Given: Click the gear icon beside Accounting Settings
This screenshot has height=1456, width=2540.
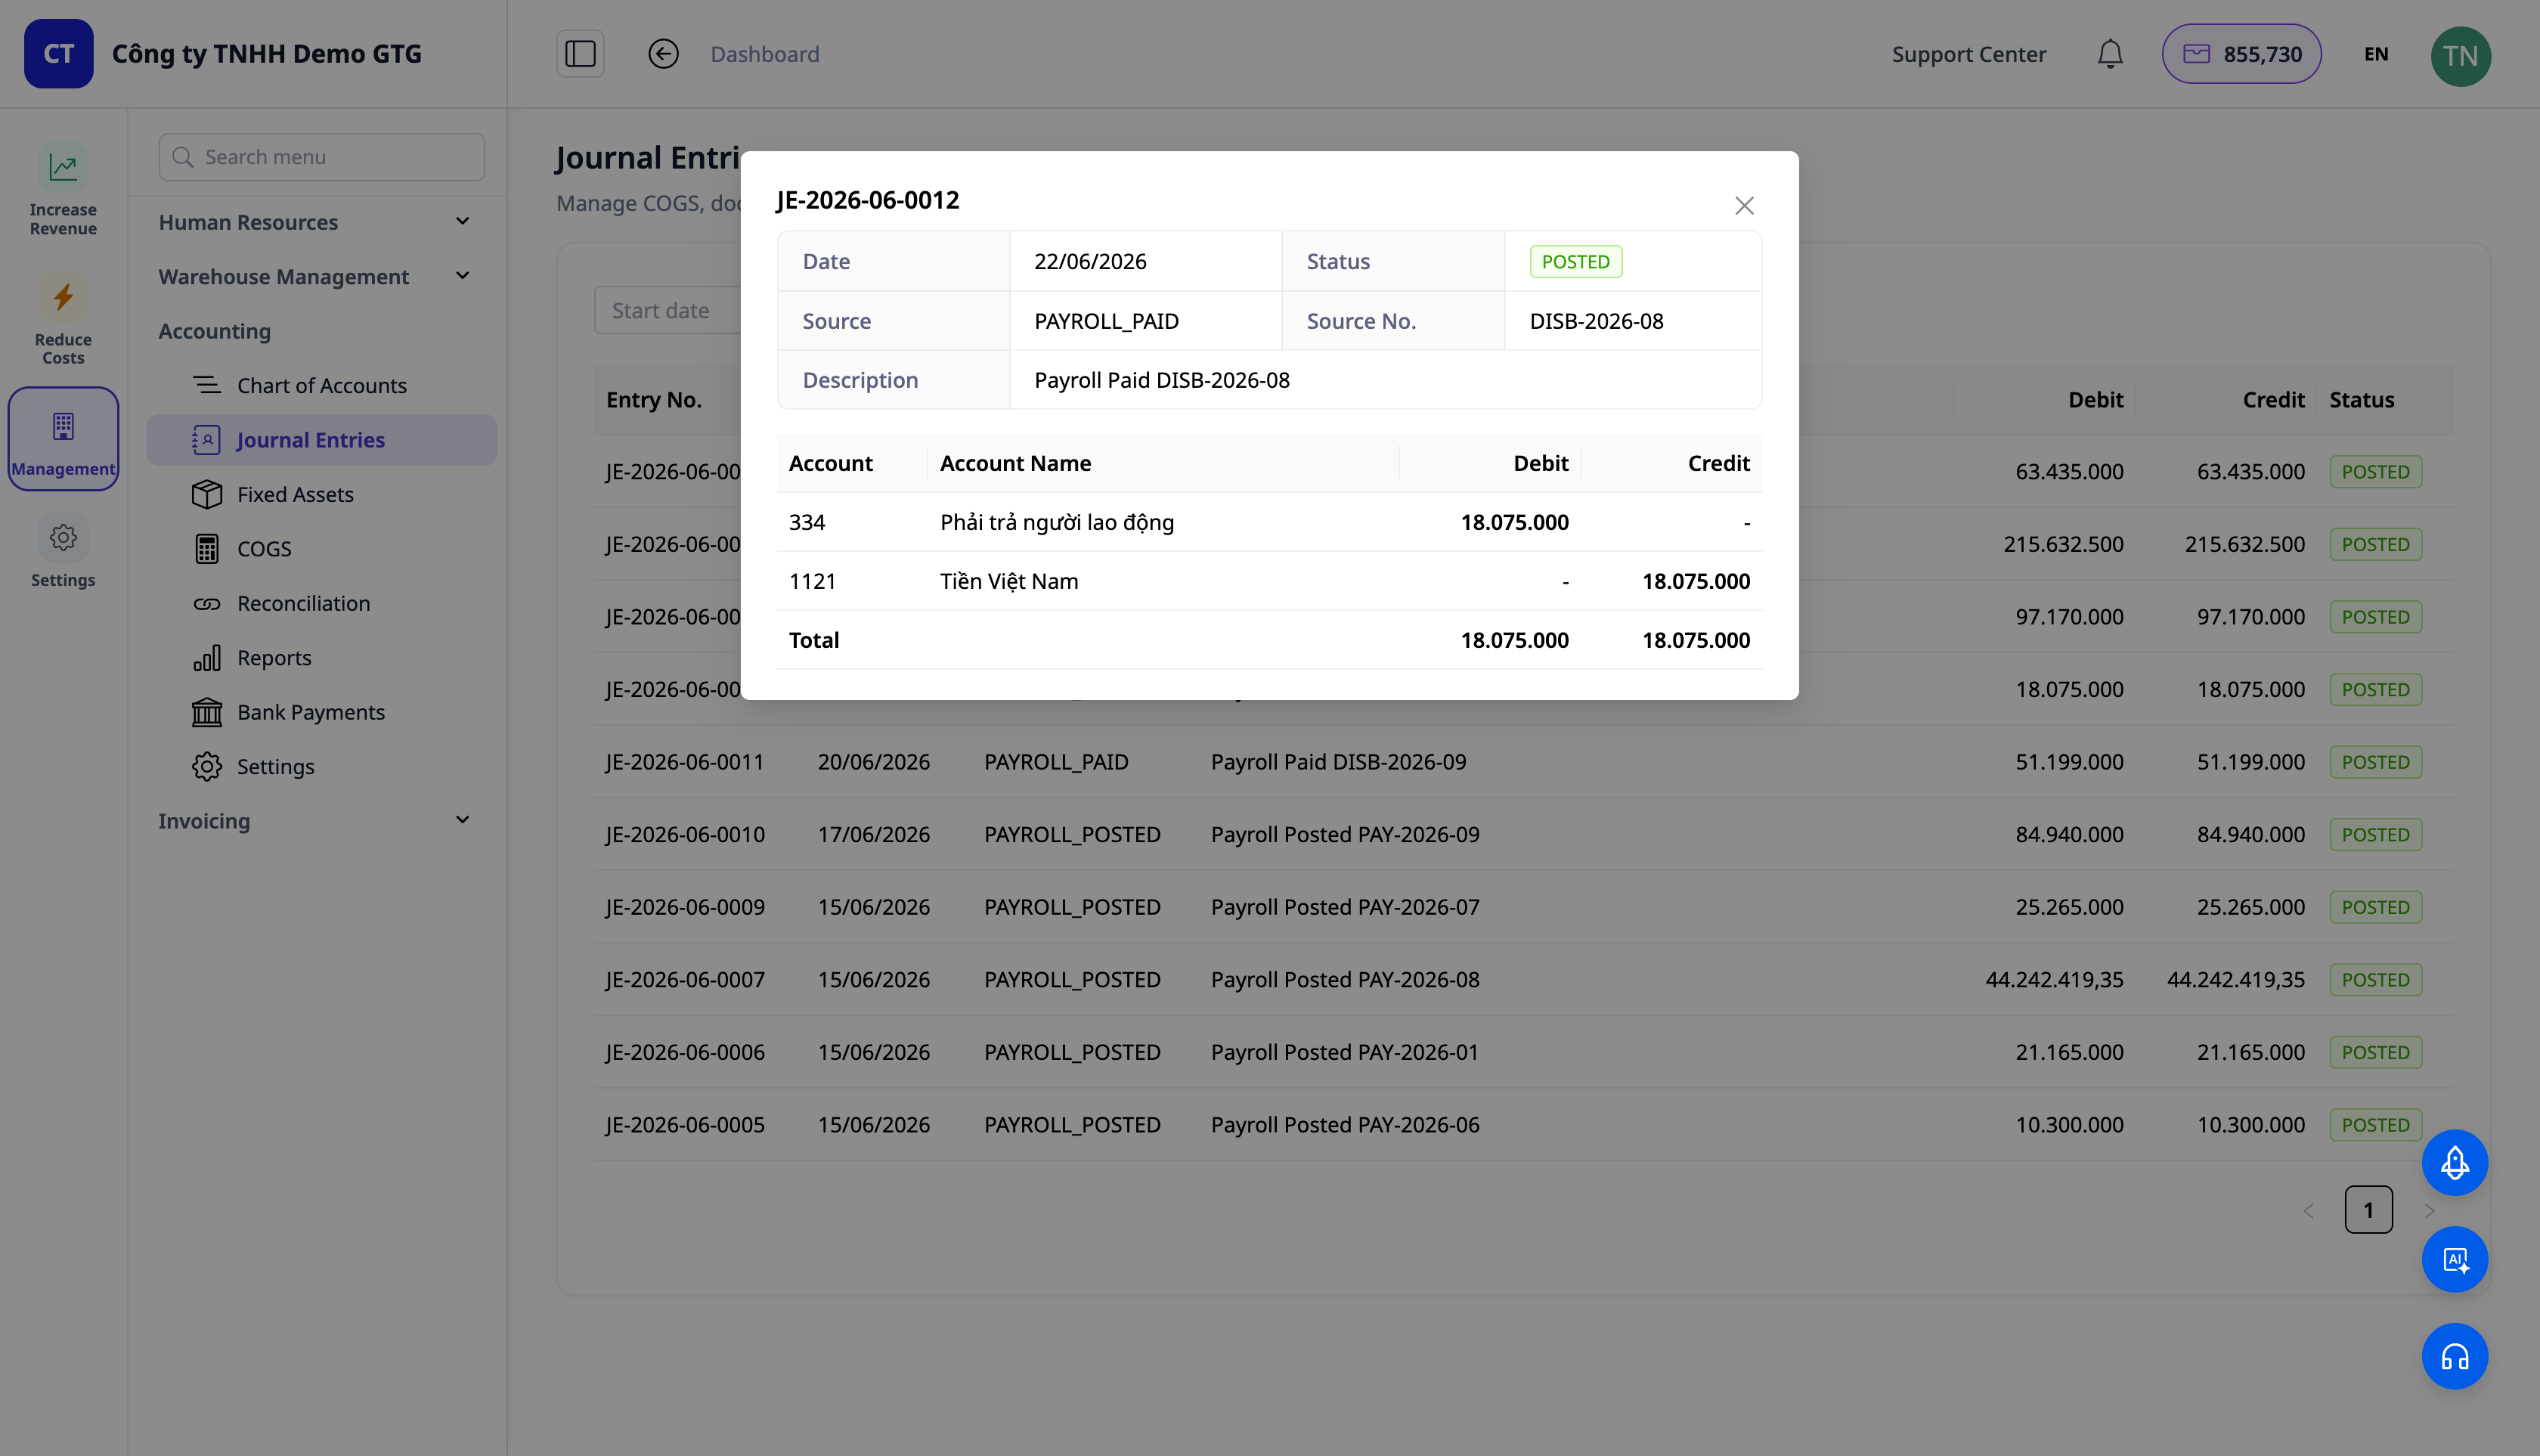Looking at the screenshot, I should tap(207, 767).
